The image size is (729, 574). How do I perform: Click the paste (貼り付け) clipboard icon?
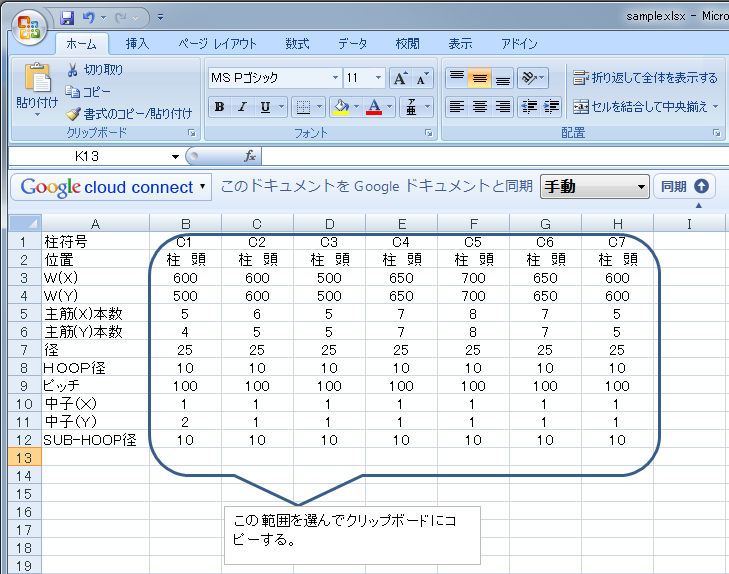click(x=37, y=80)
